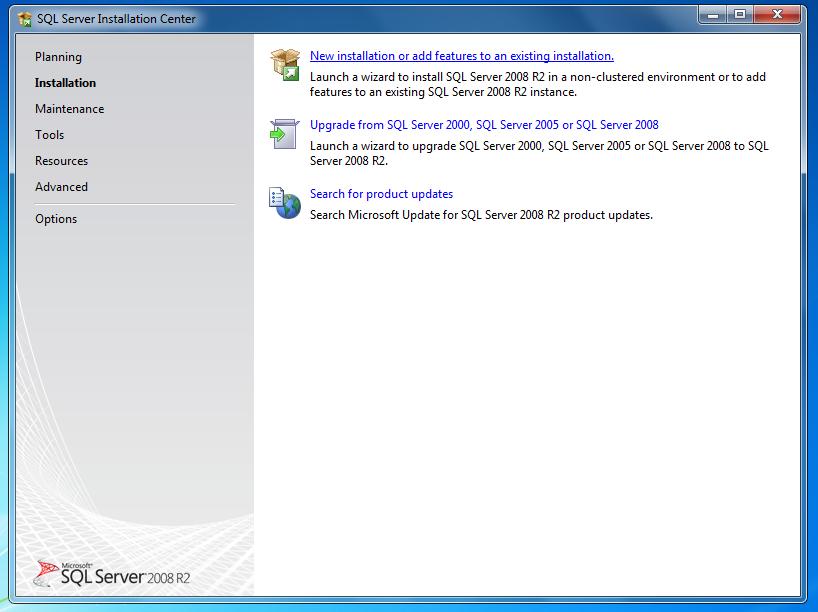The width and height of the screenshot is (818, 612).
Task: Click the 'Launch a wizard to install' description
Action: tap(538, 85)
